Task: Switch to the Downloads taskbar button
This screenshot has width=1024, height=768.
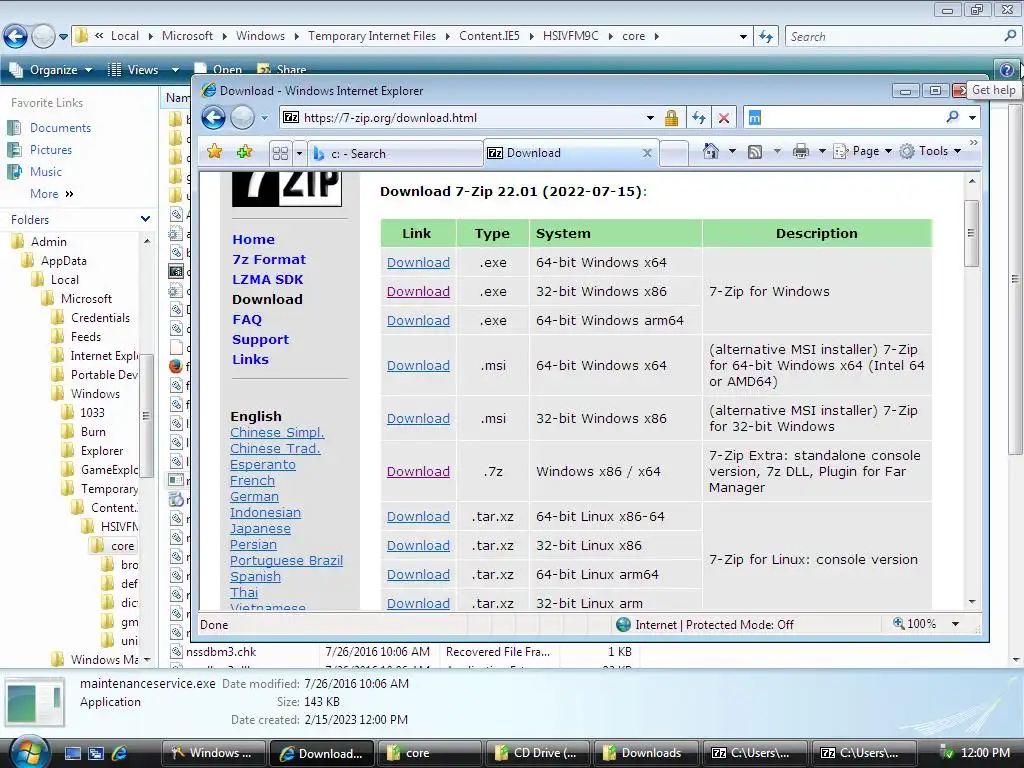Action: (644, 753)
